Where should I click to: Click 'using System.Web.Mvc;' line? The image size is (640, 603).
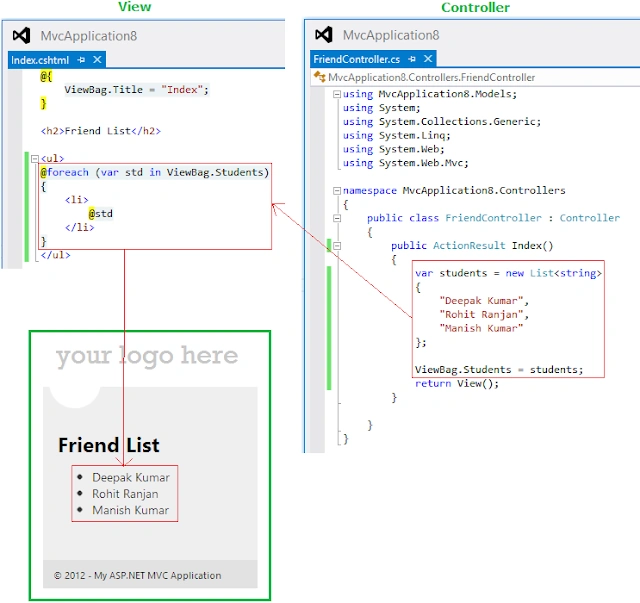coord(406,163)
